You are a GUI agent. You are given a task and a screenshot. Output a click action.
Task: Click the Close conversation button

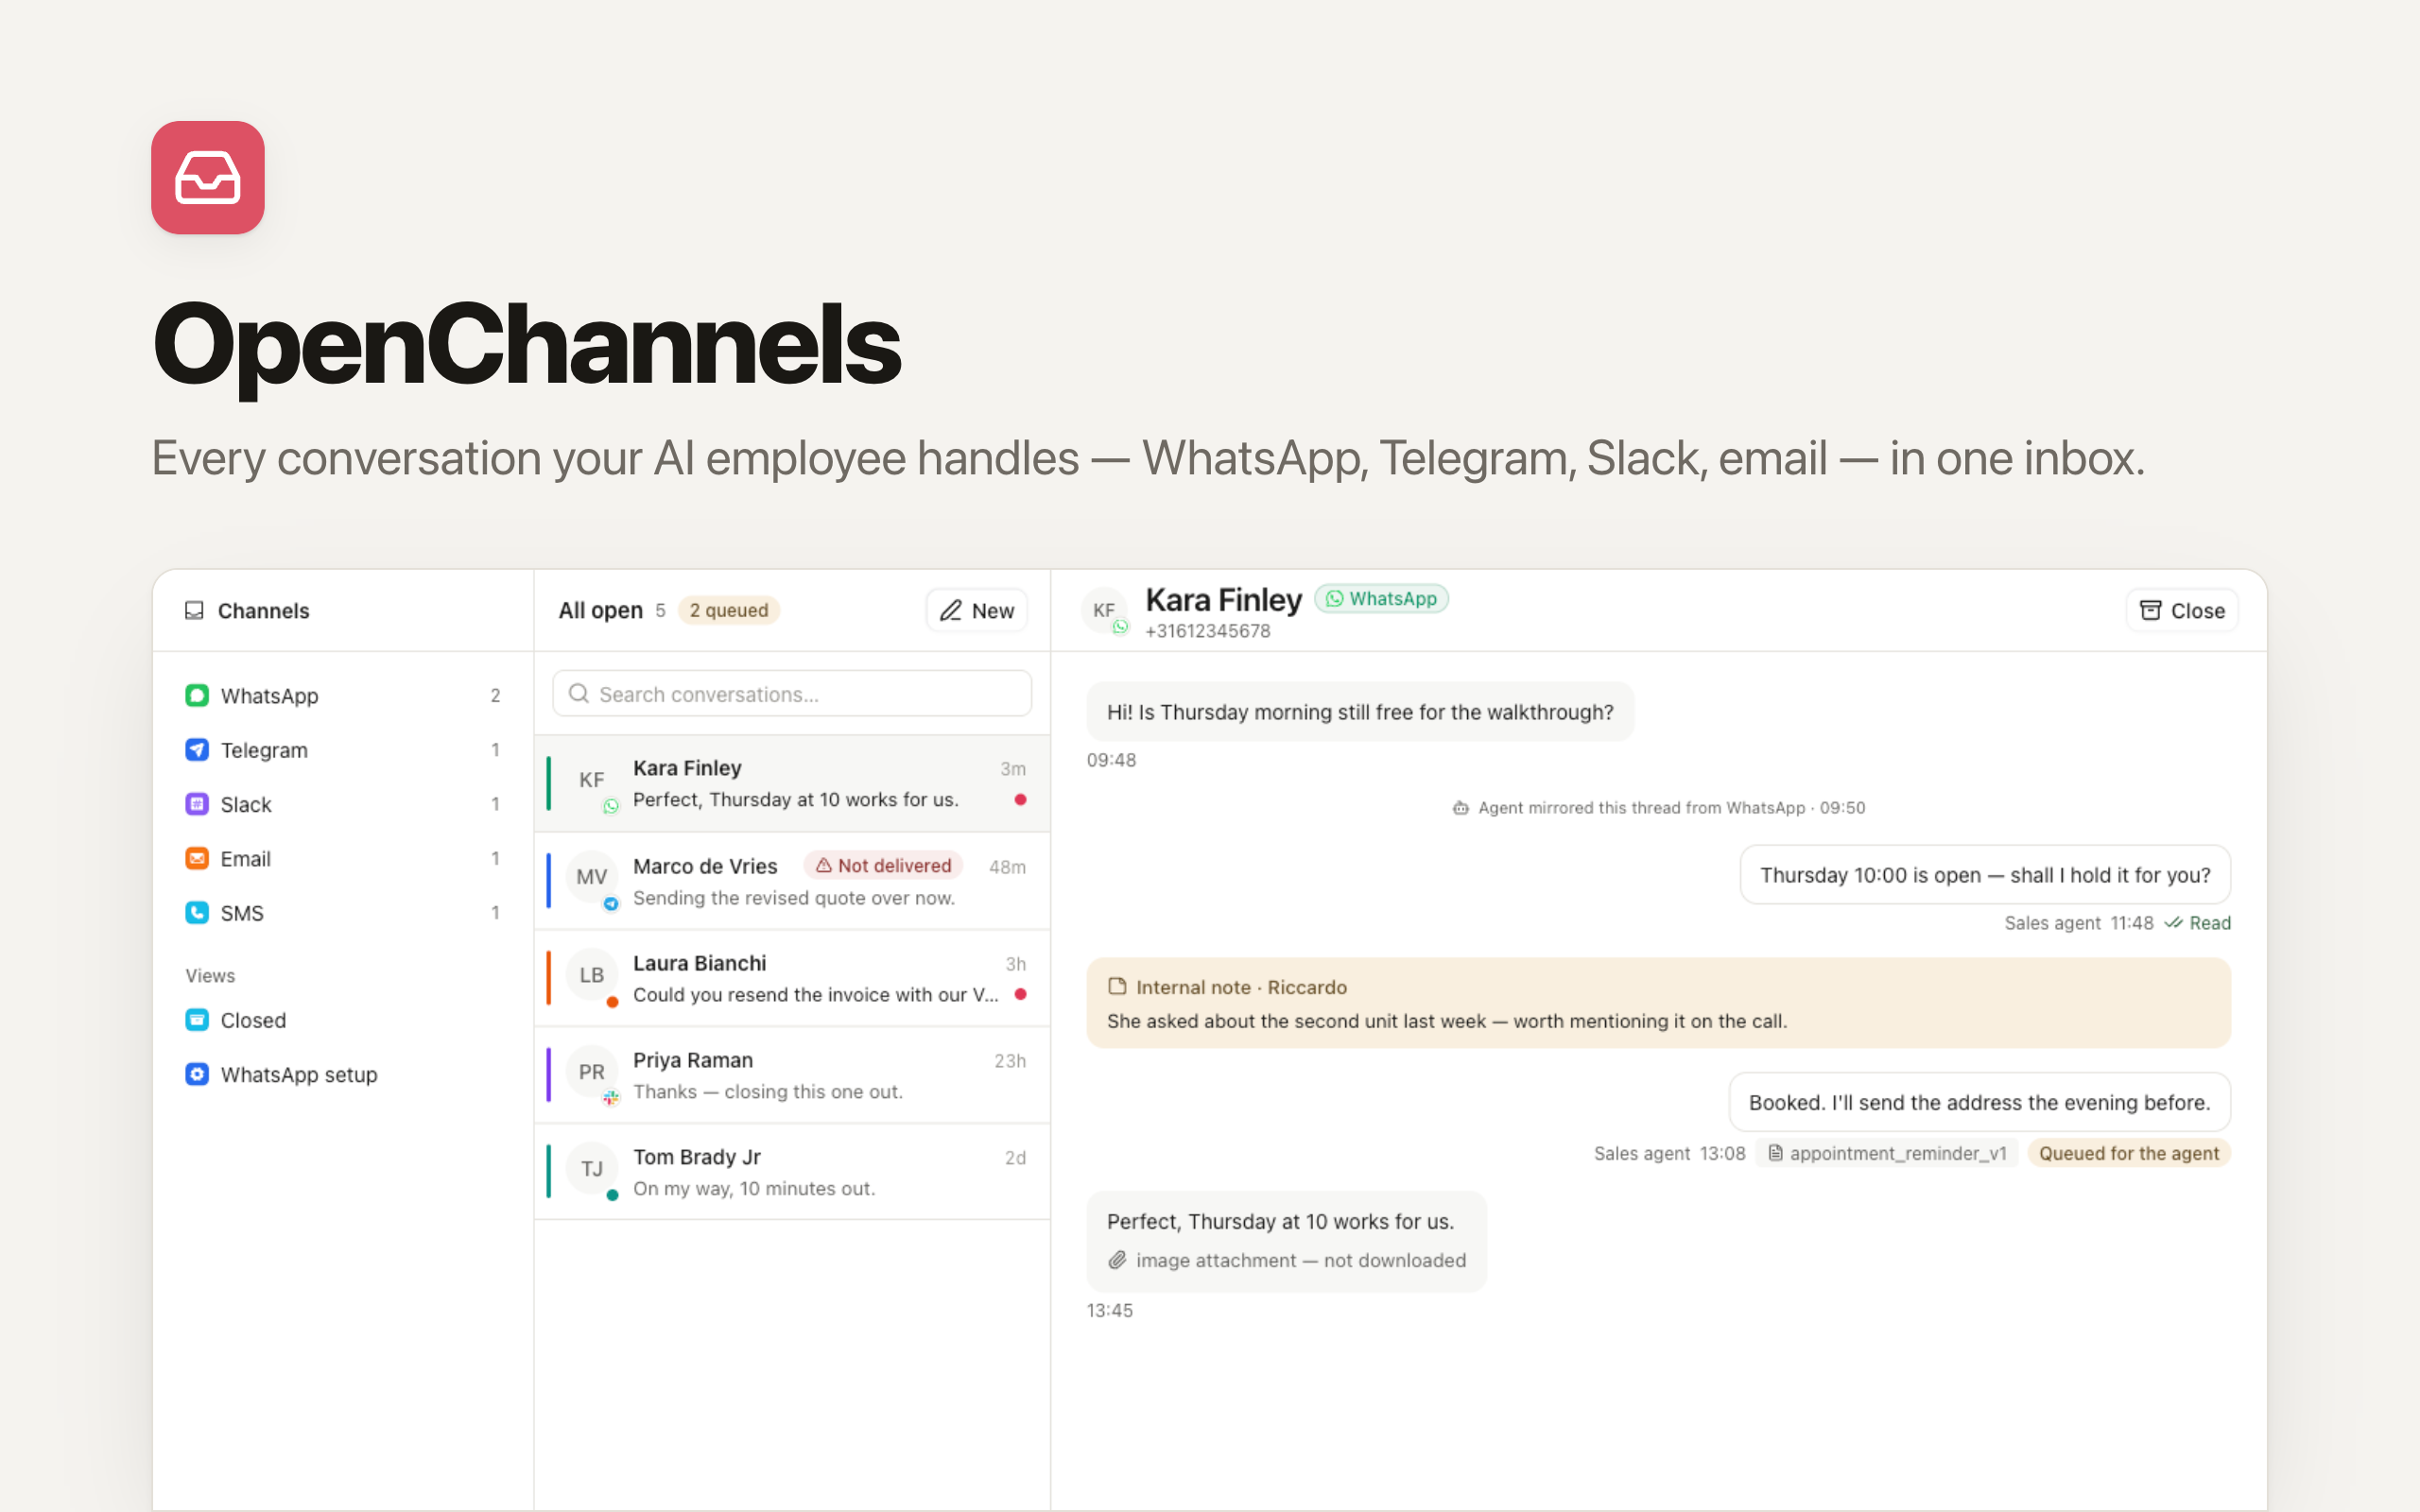[2181, 610]
